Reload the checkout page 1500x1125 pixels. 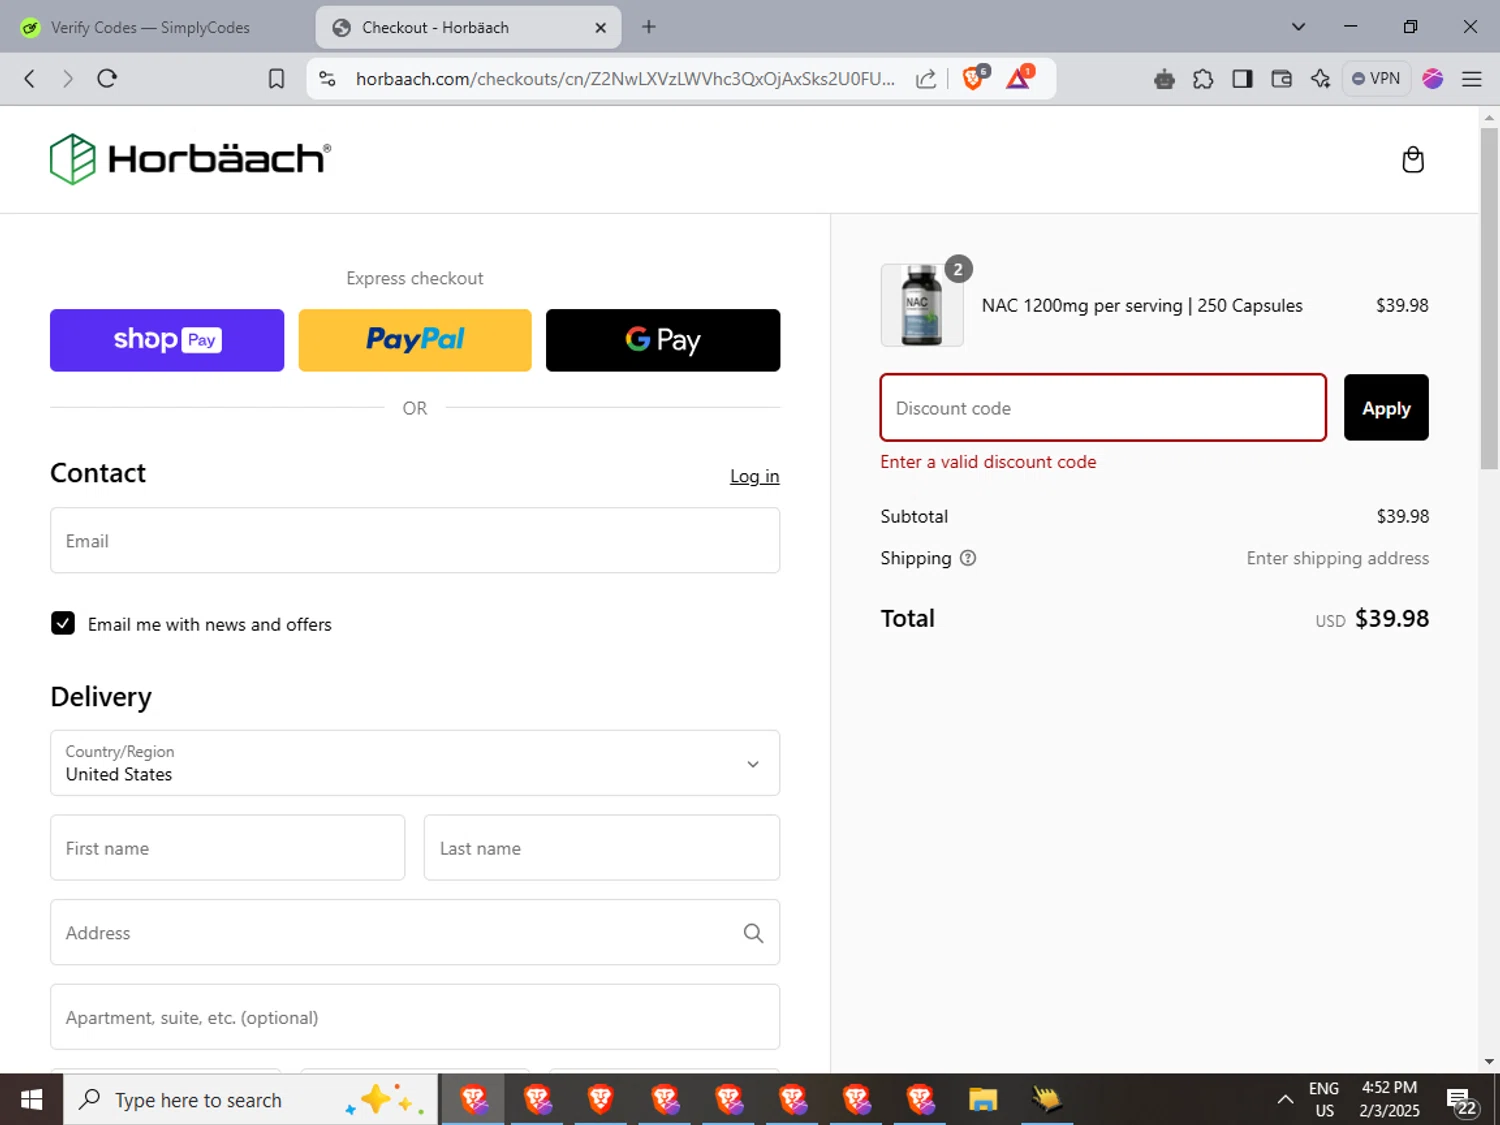(x=107, y=79)
